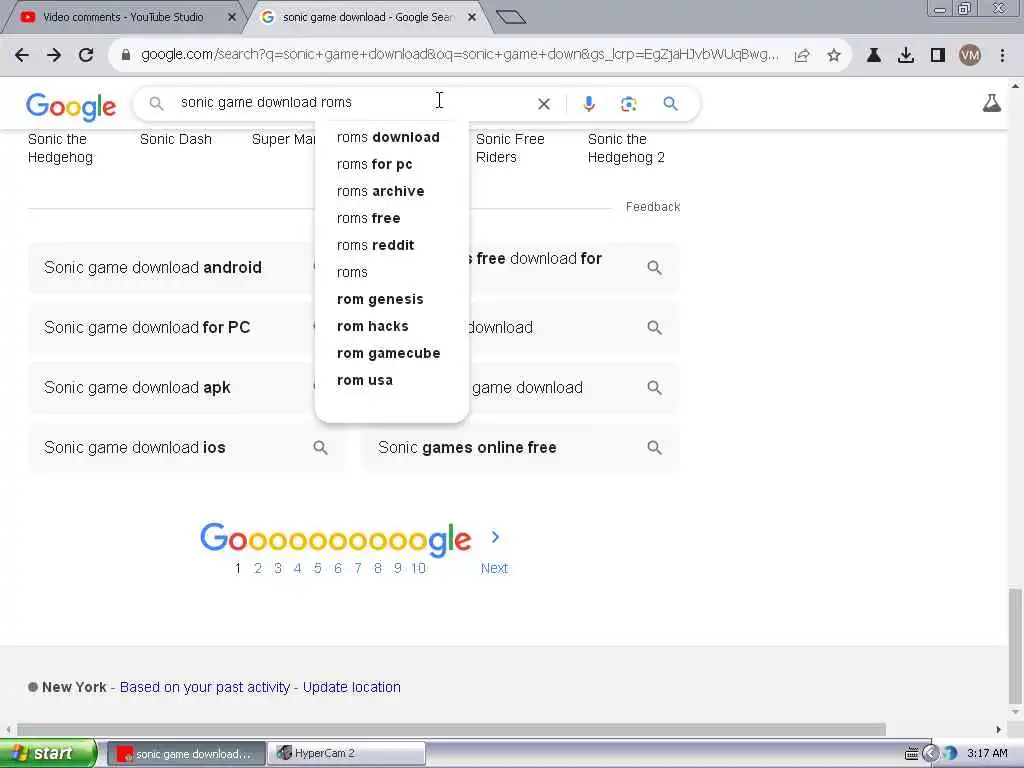Click the horizontal scrollbar thumb
The width and height of the screenshot is (1024, 768).
[451, 729]
